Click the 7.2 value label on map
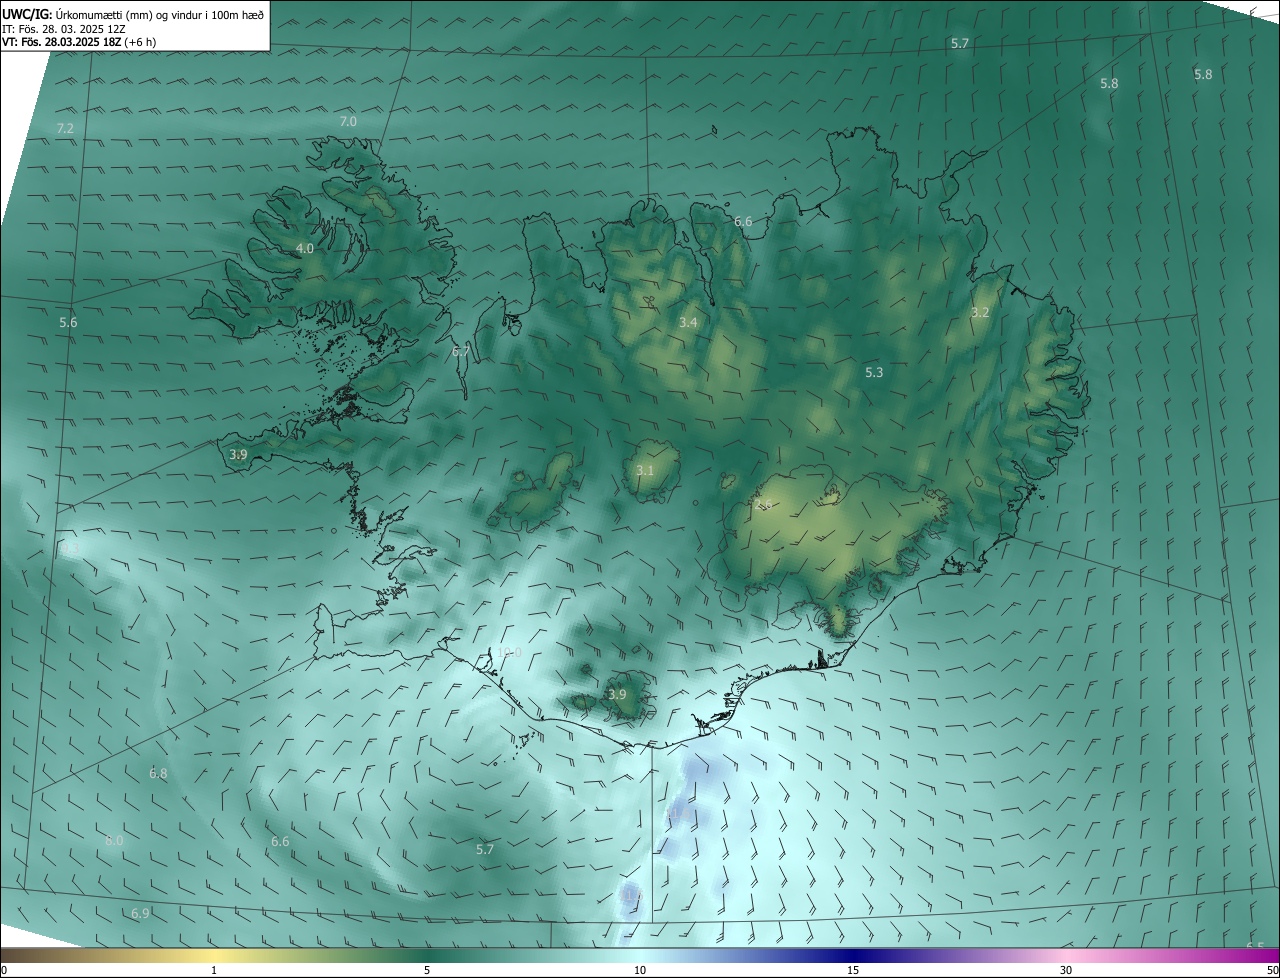Image resolution: width=1280 pixels, height=978 pixels. (65, 129)
